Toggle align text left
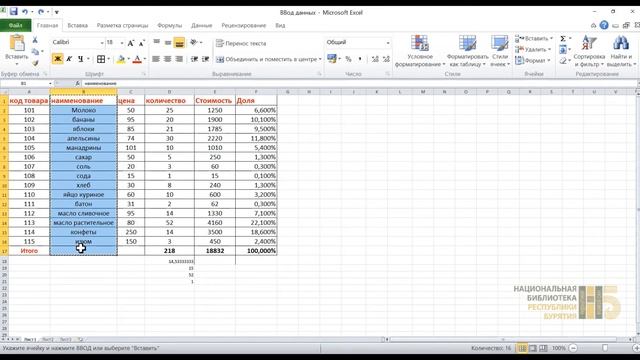 [156, 59]
